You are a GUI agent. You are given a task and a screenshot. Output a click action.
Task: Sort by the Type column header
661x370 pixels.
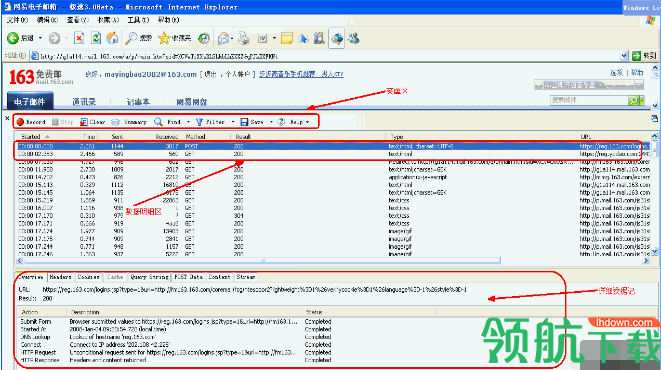481,137
